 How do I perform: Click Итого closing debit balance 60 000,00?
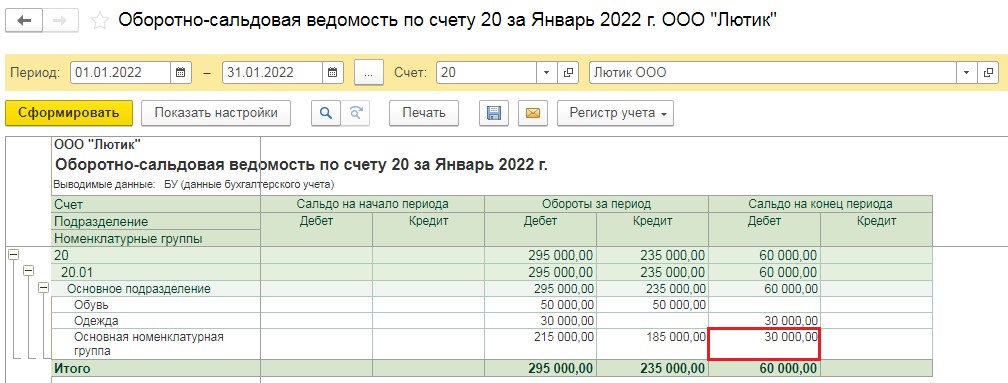tap(764, 368)
